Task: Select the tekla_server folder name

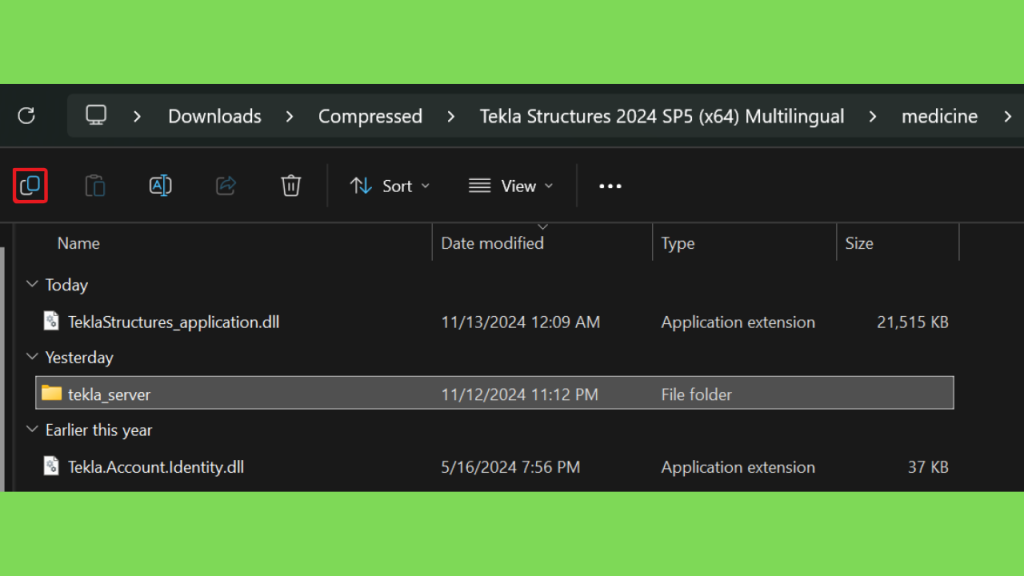Action: 109,394
